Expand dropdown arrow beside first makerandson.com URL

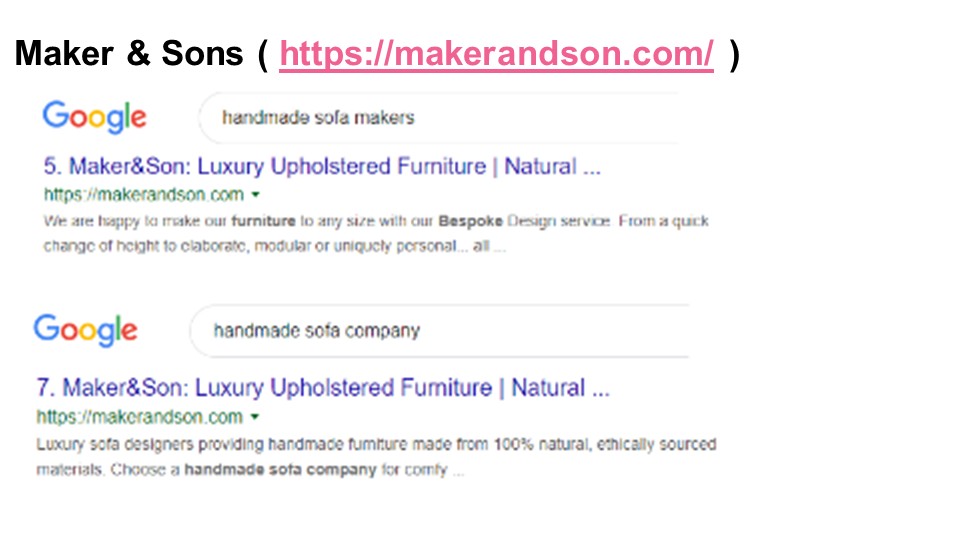(x=256, y=195)
